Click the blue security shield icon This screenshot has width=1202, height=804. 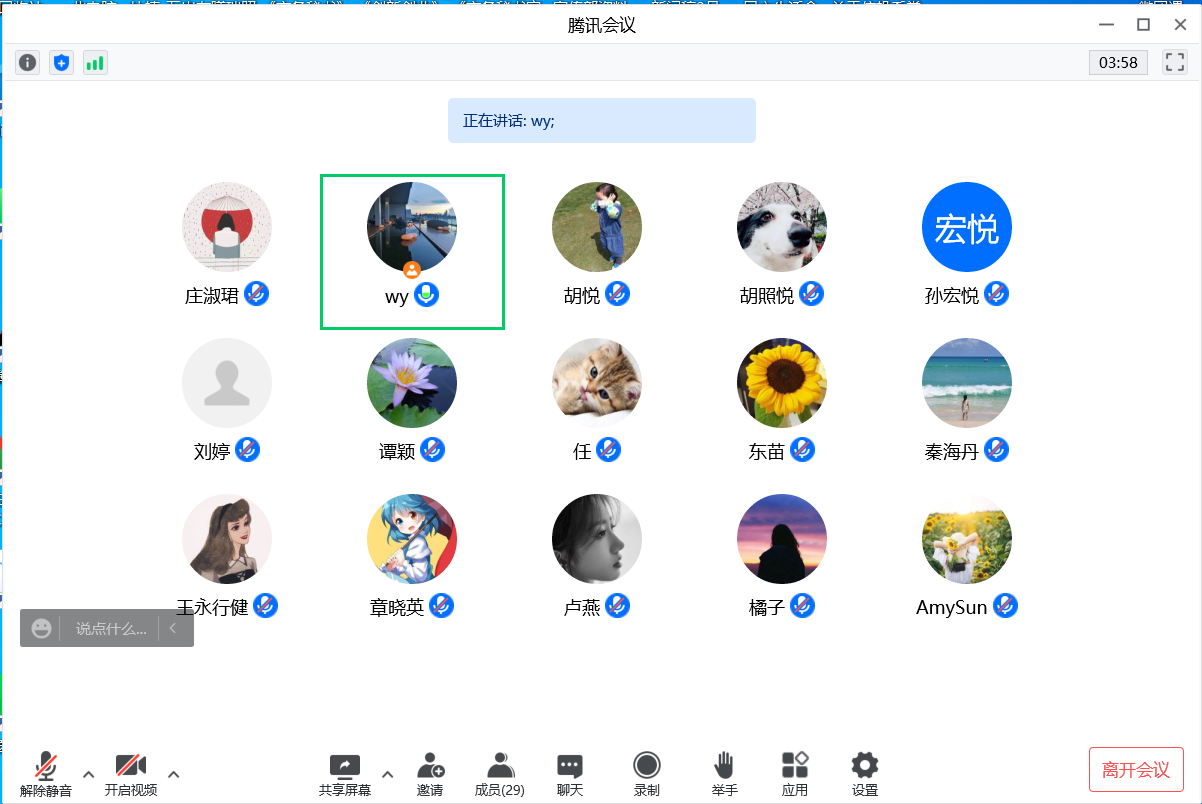pos(61,63)
